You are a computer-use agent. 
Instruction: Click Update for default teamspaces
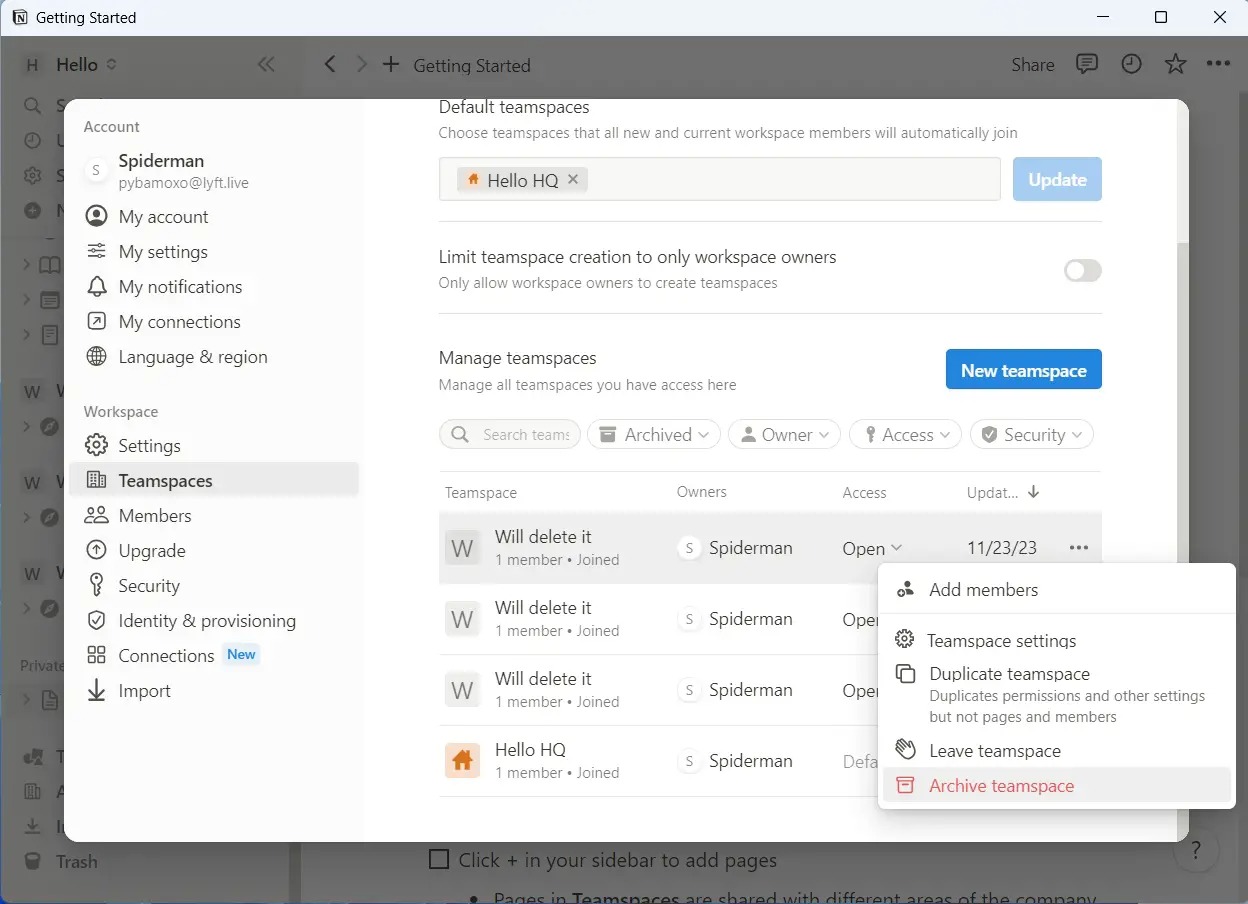coord(1057,179)
